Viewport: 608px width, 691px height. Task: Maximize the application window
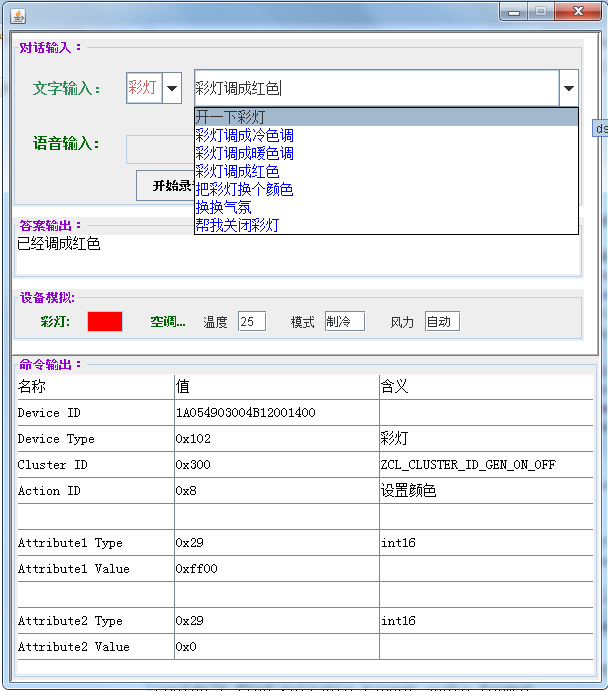click(x=541, y=11)
